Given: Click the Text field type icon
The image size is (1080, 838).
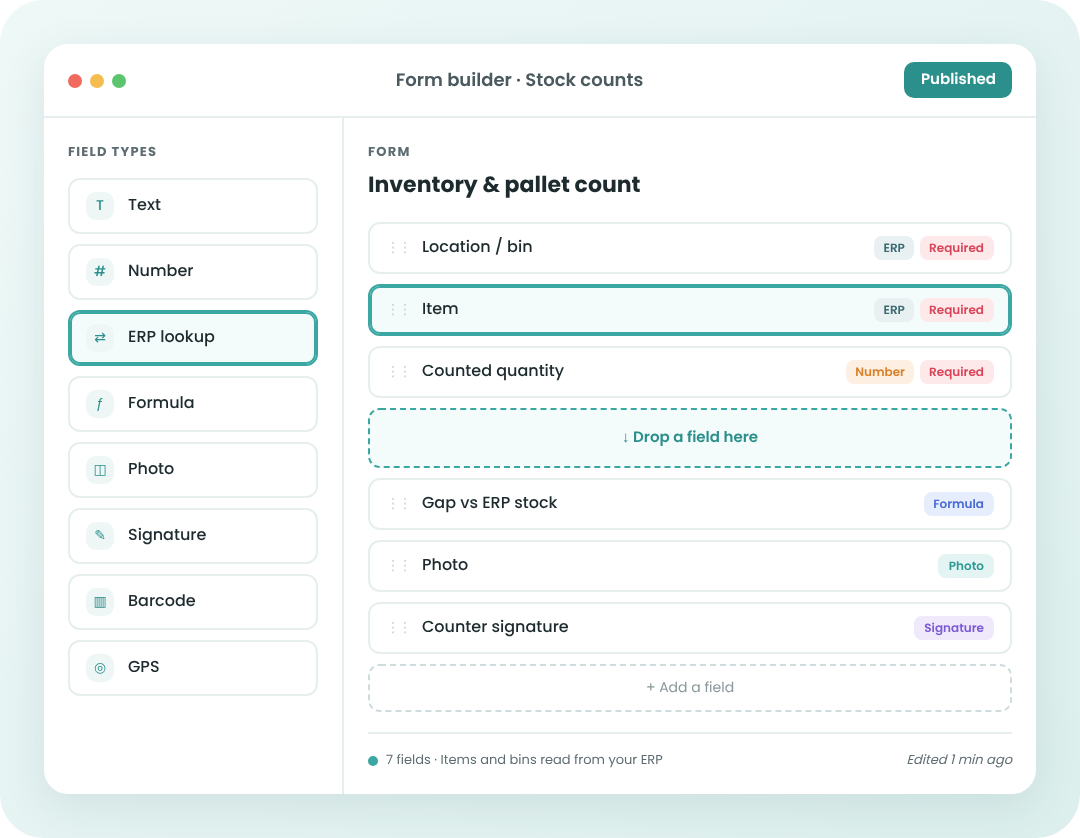Looking at the screenshot, I should click(100, 205).
